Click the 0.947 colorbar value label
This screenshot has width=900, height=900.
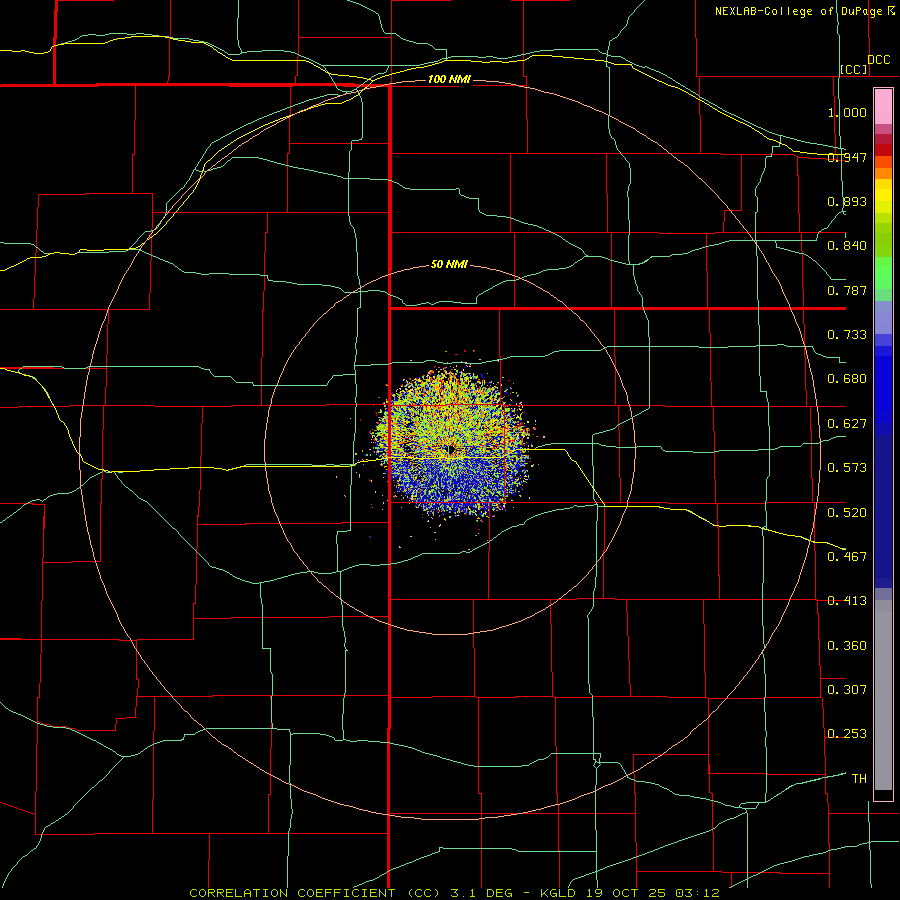[847, 157]
